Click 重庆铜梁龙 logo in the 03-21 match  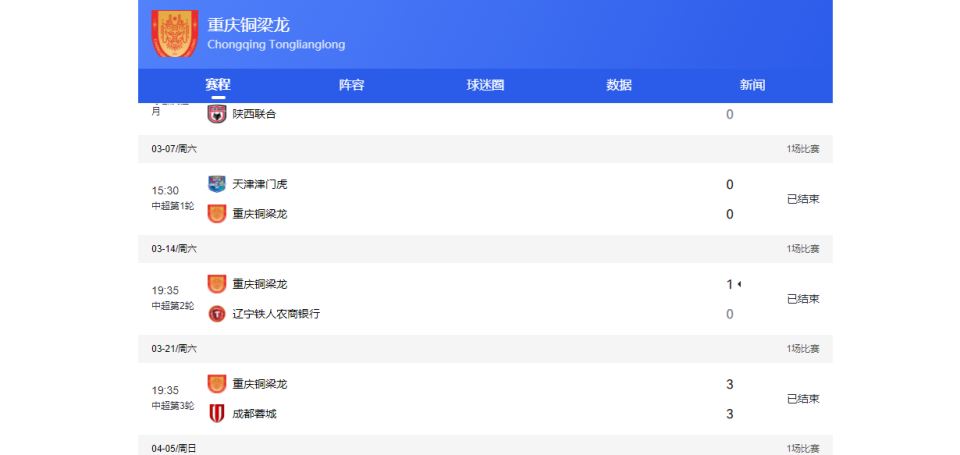tap(217, 384)
